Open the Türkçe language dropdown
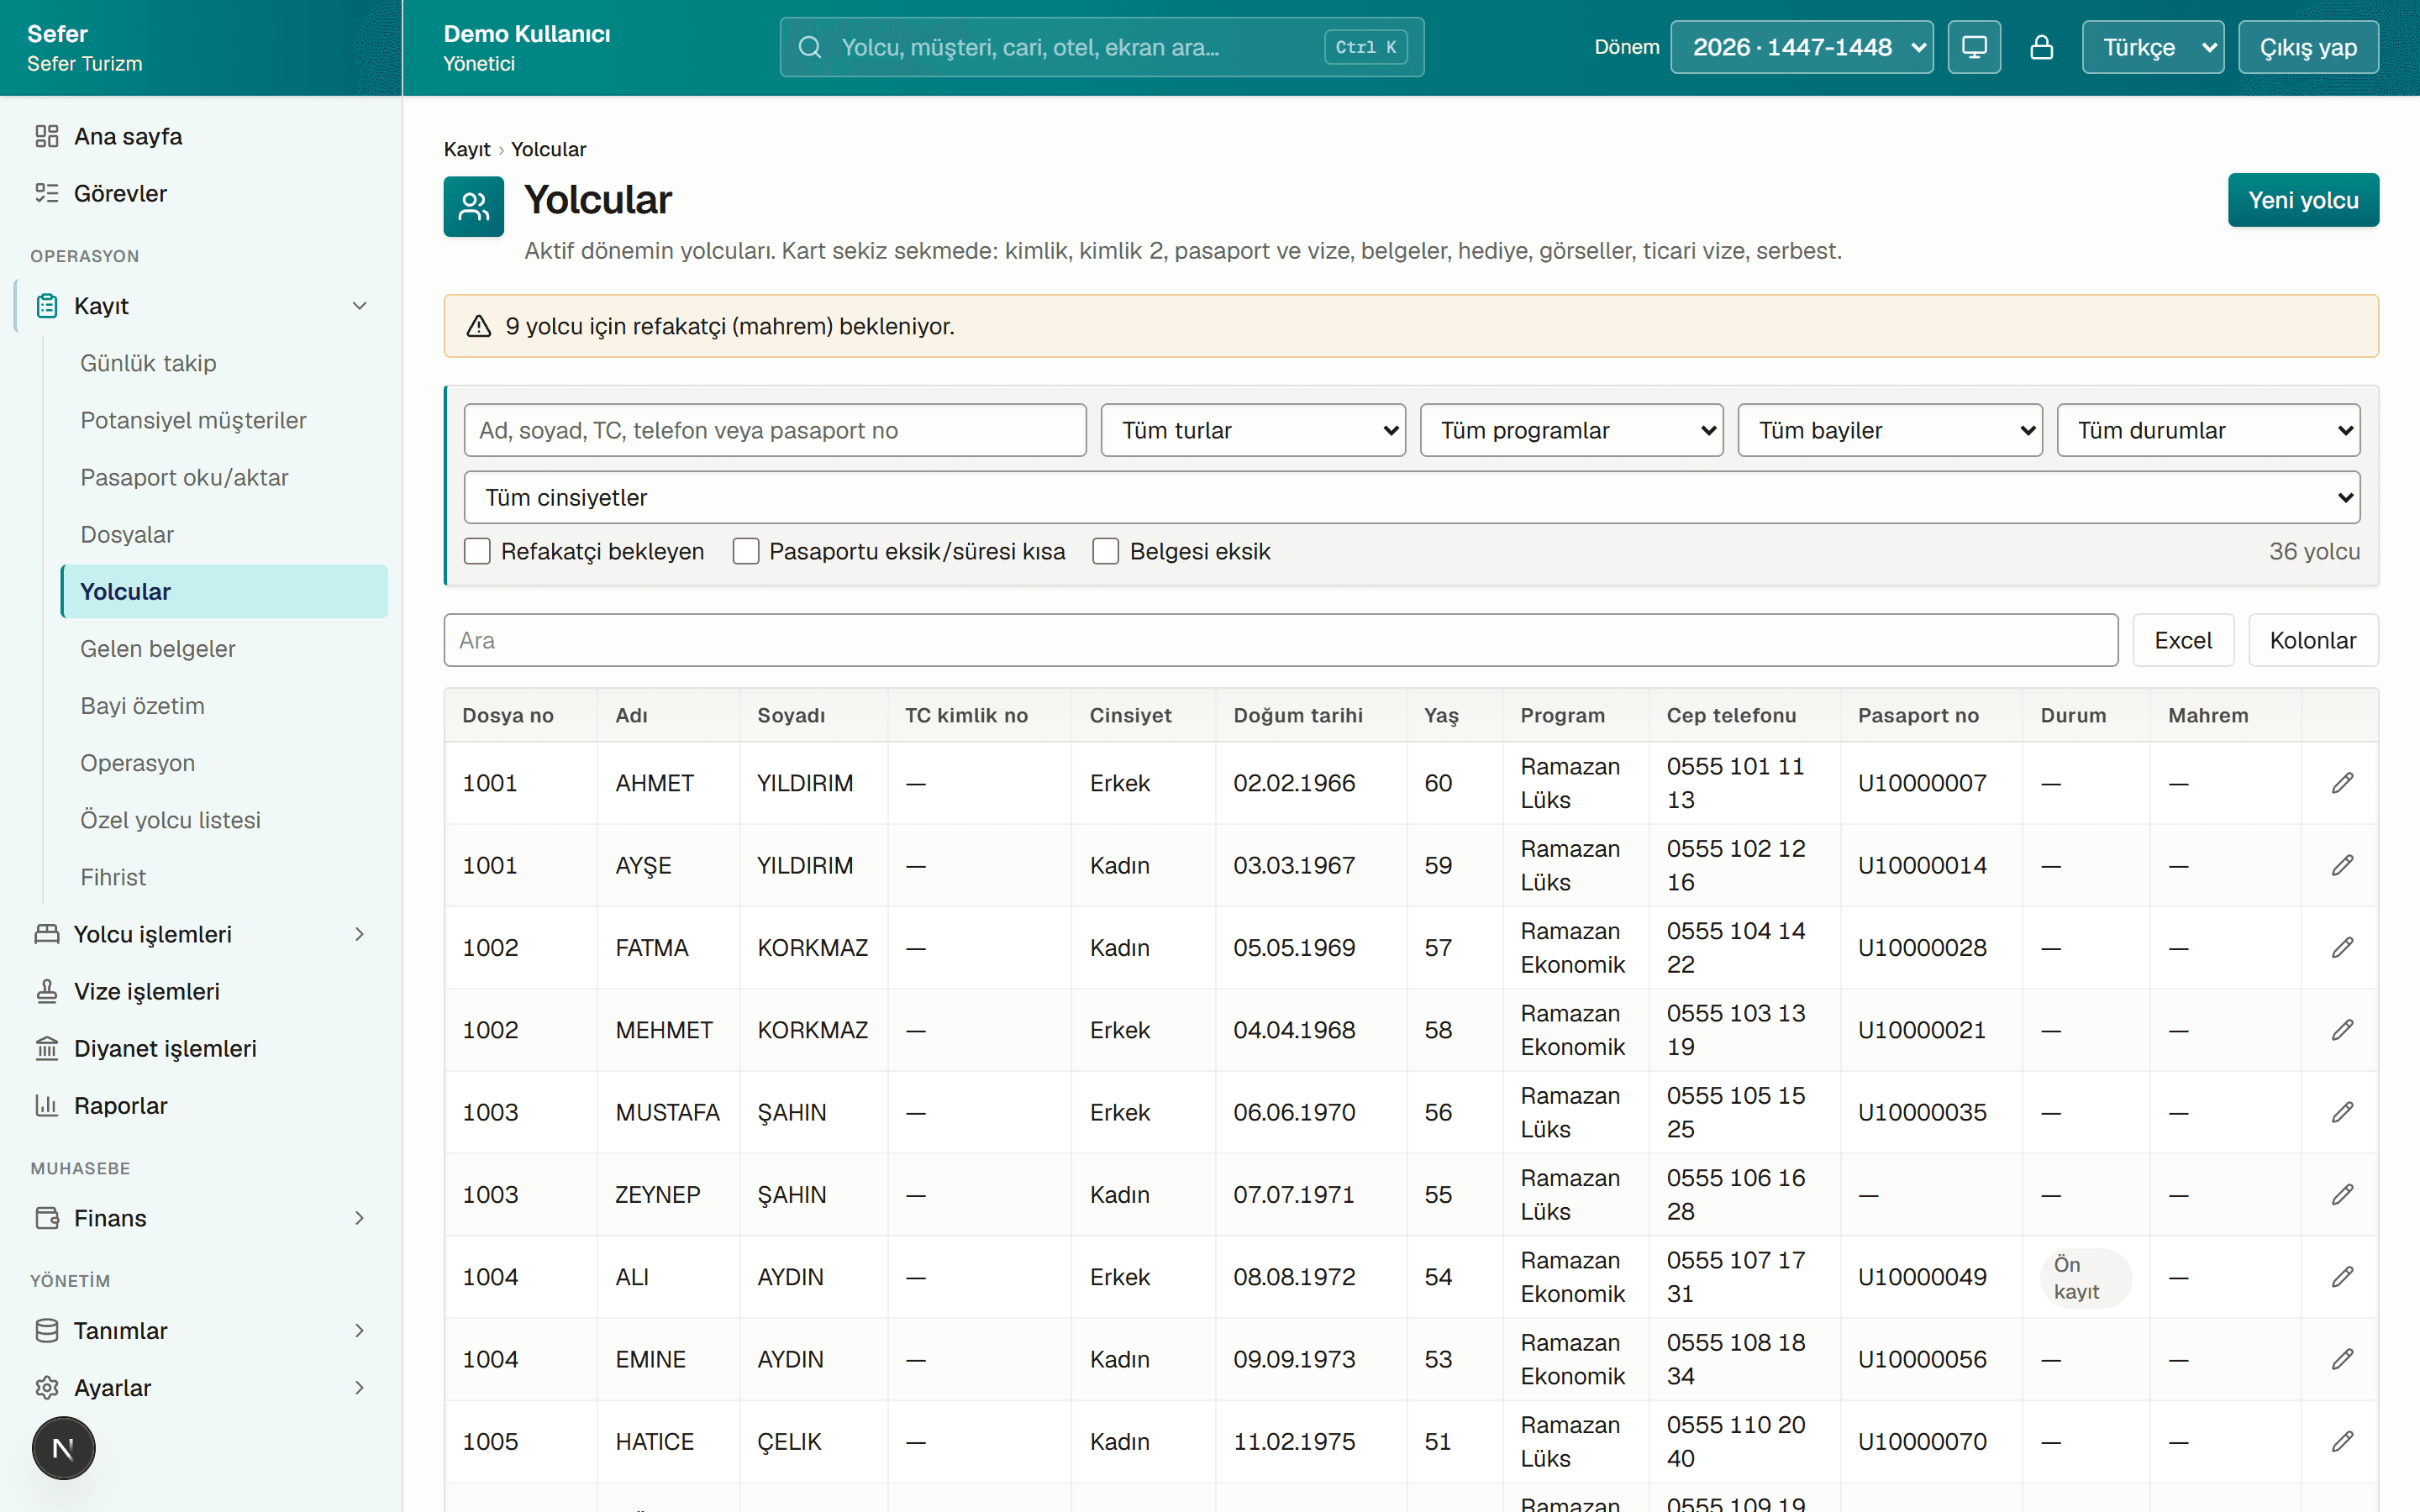Screen dimensions: 2420x1512 (x=2152, y=47)
